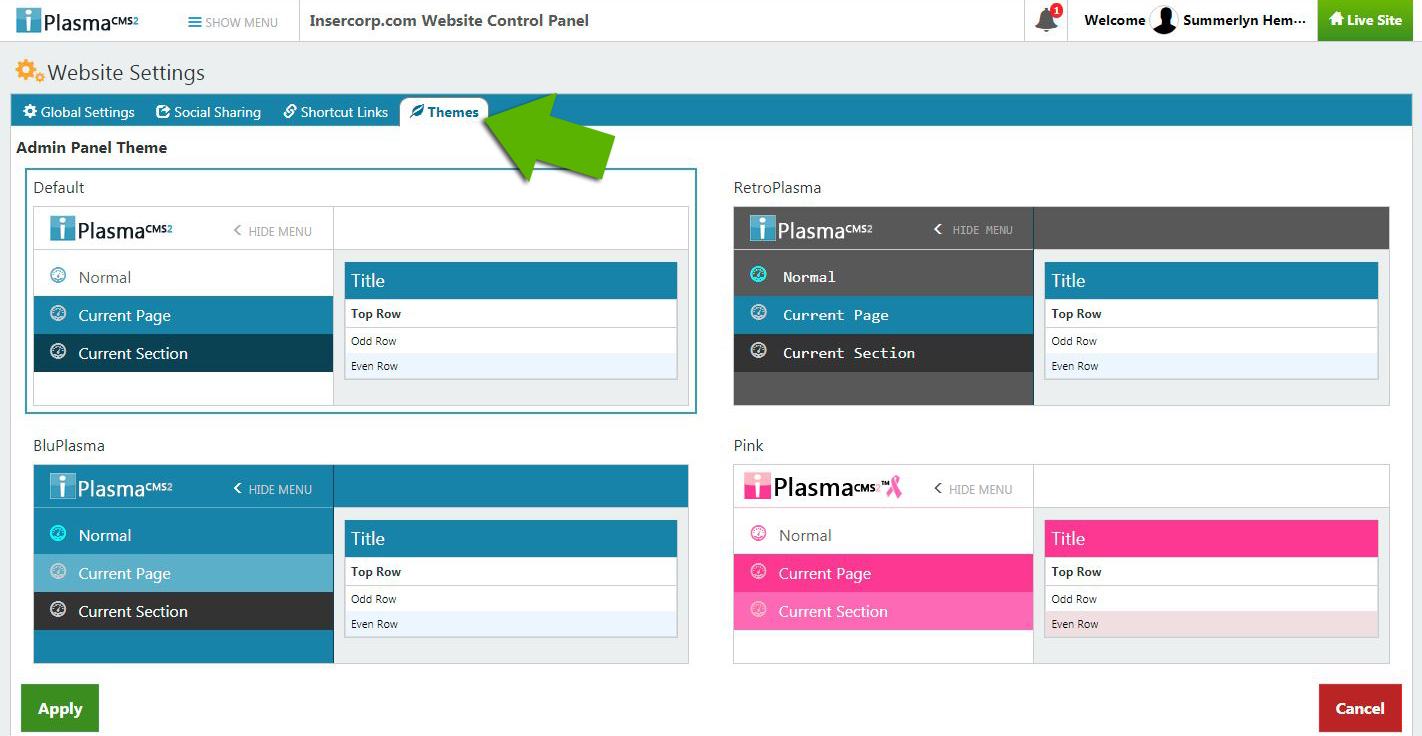Choose the Default admin theme preview
This screenshot has height=736, width=1422.
(x=361, y=305)
